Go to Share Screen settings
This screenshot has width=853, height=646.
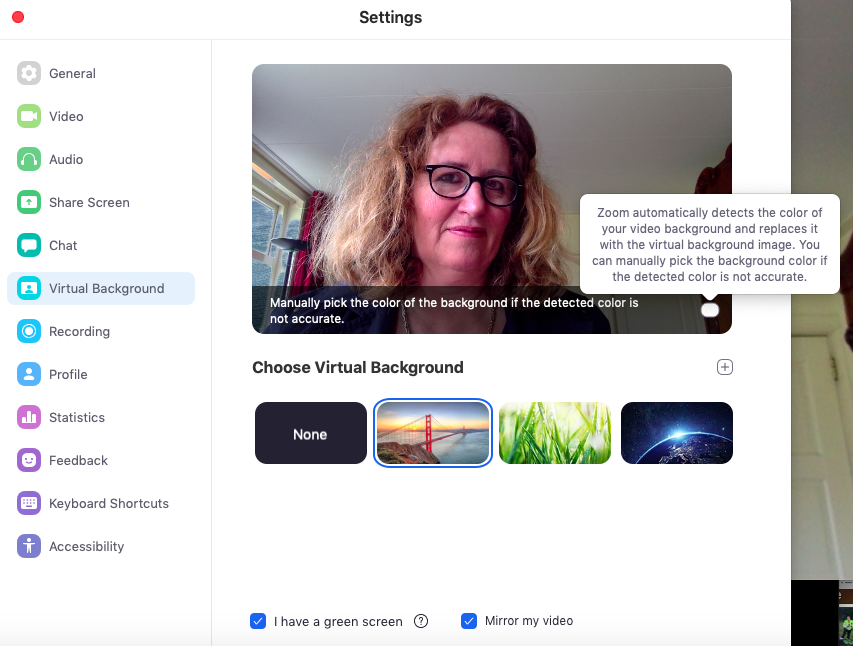[89, 202]
